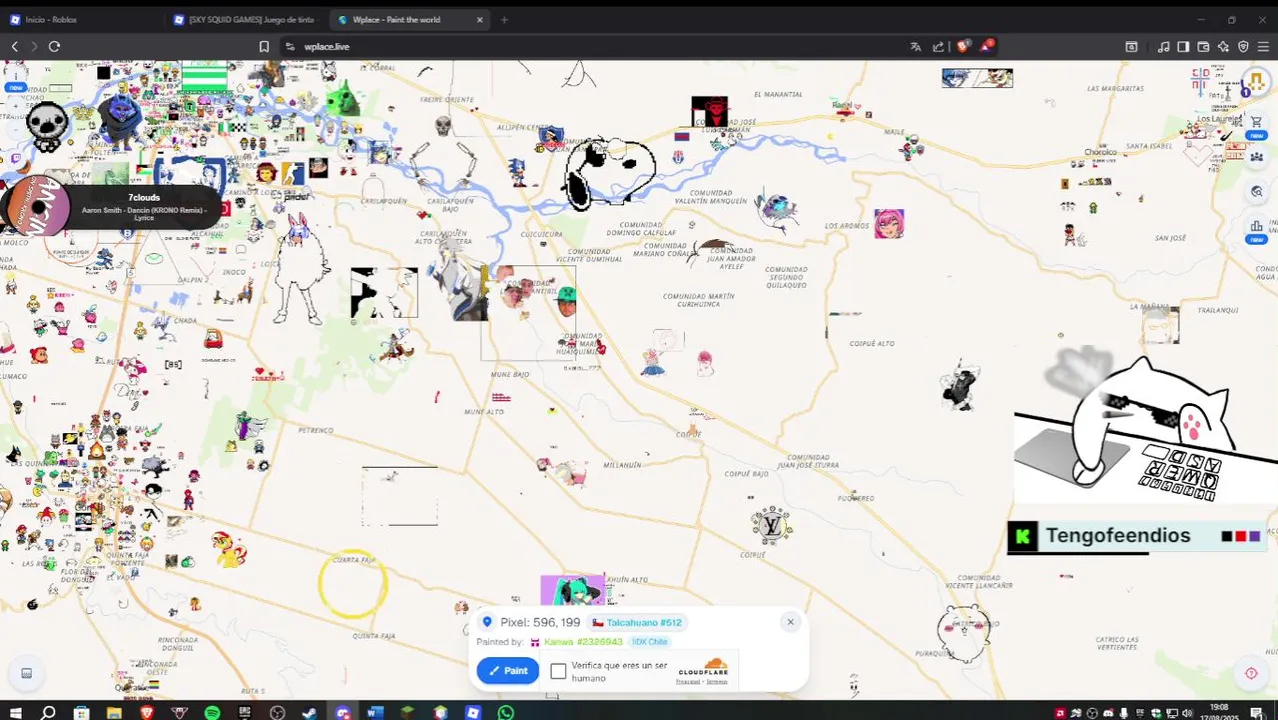Open Brave VPN shield icon
1278x720 pixels.
1243,46
